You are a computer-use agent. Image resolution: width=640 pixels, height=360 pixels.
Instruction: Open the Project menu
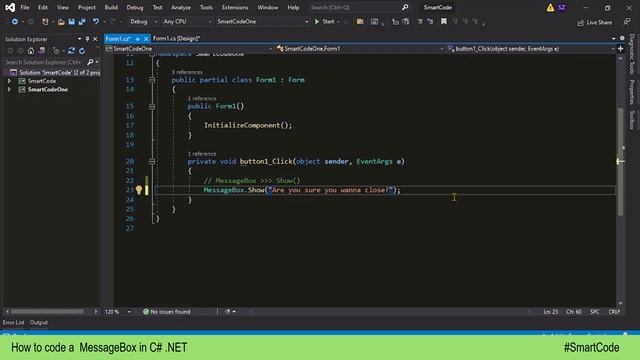[87, 7]
